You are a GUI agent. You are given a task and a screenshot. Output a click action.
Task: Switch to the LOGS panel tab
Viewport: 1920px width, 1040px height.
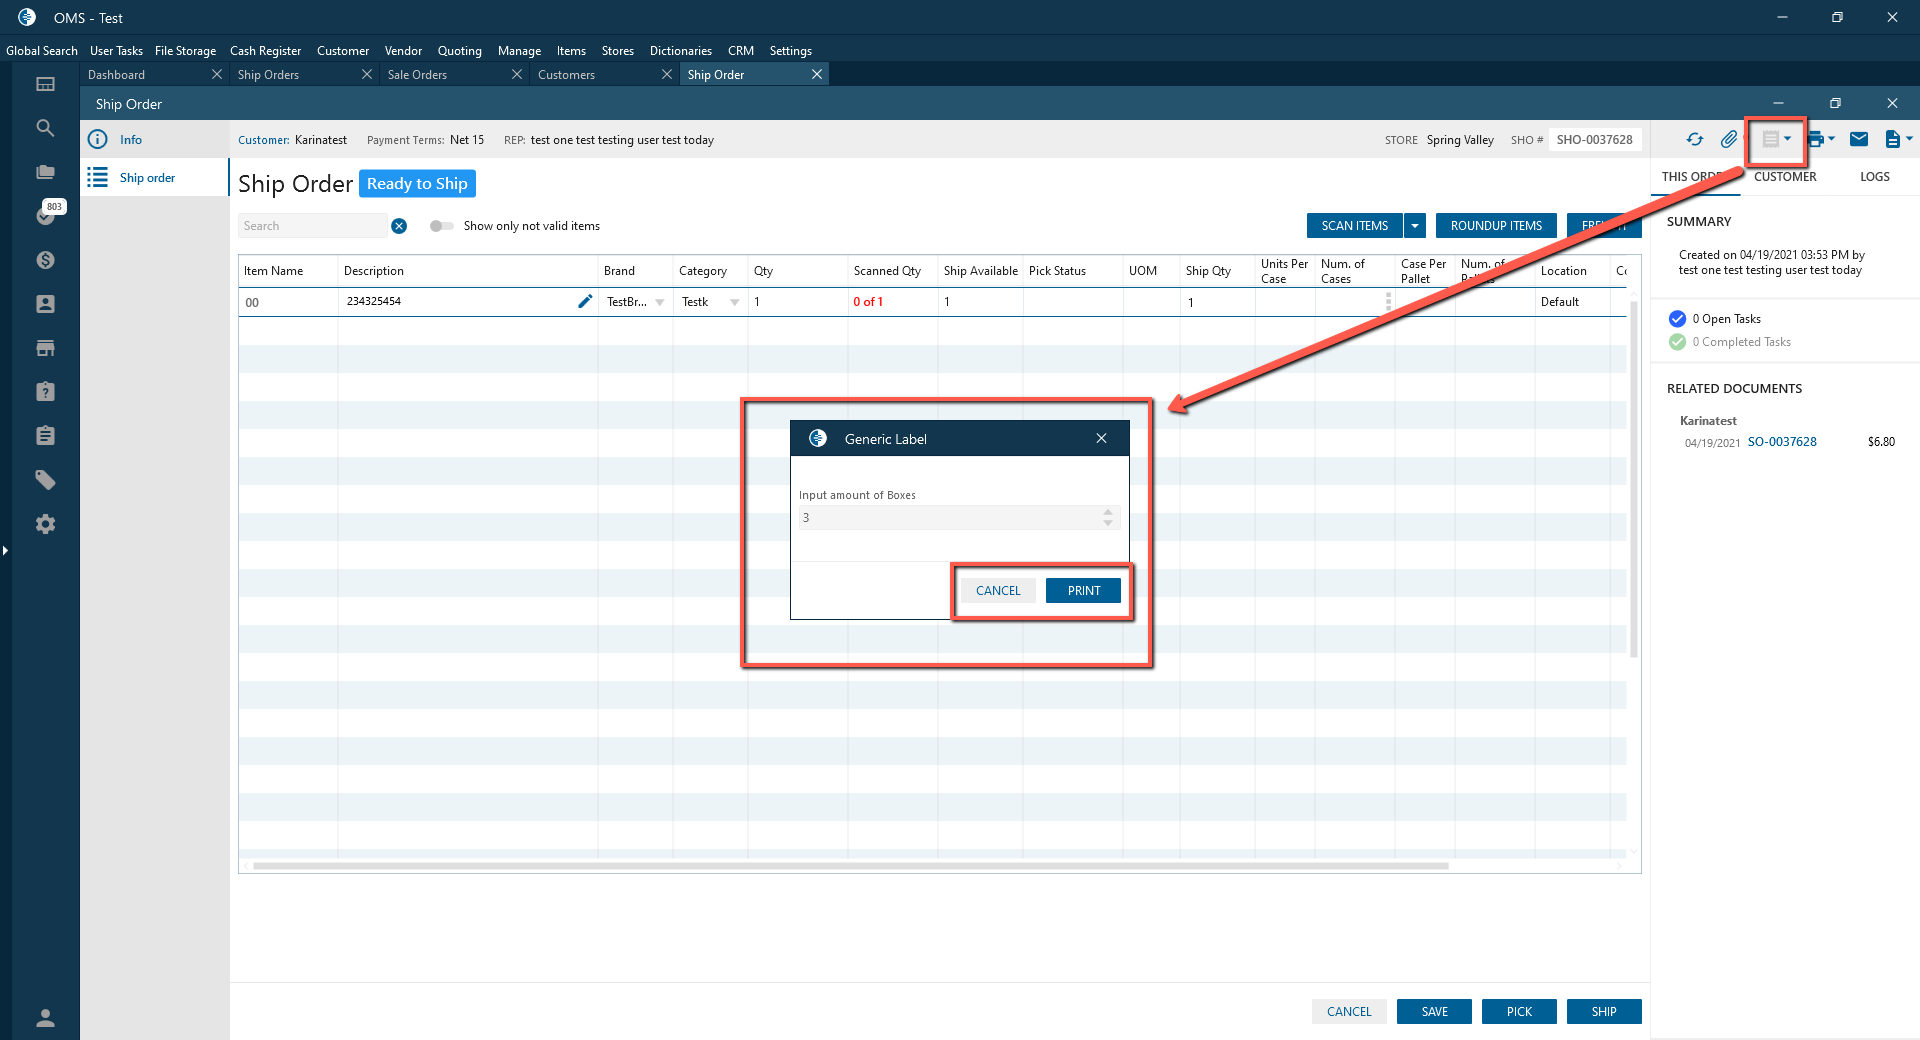[x=1875, y=177]
